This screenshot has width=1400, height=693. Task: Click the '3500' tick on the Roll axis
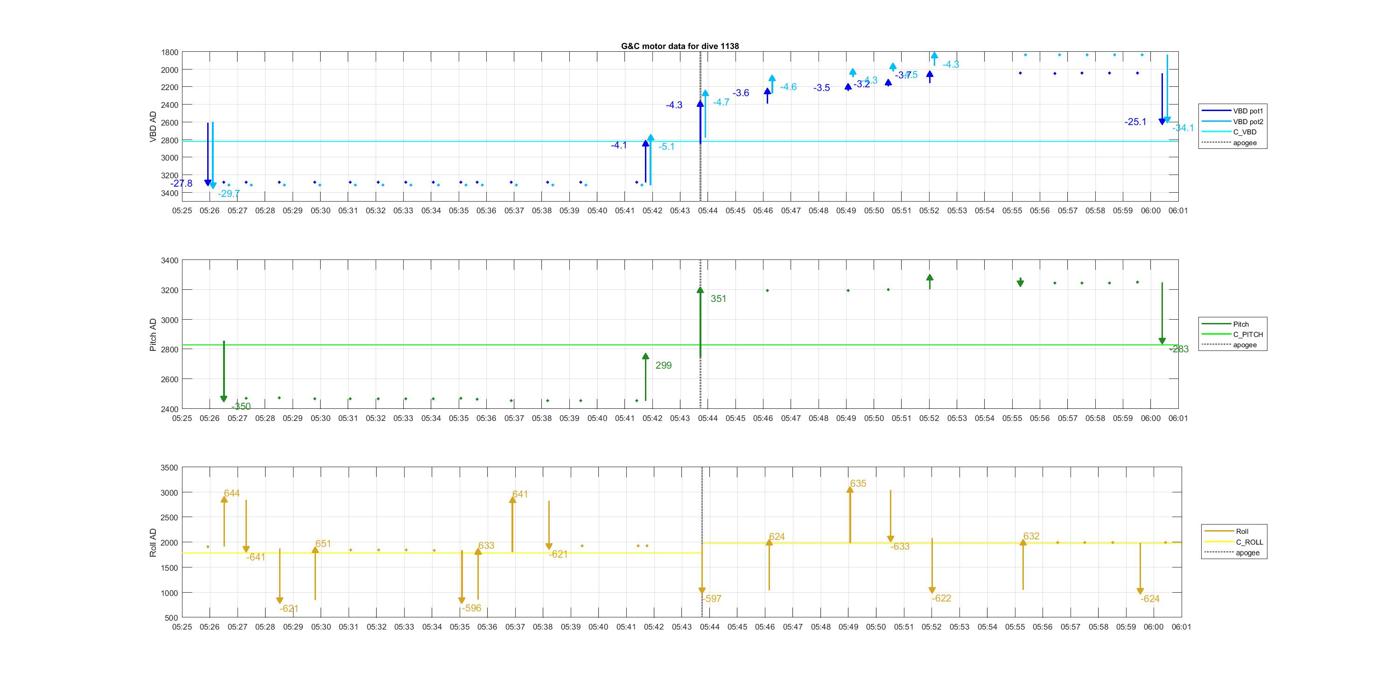[x=168, y=468]
